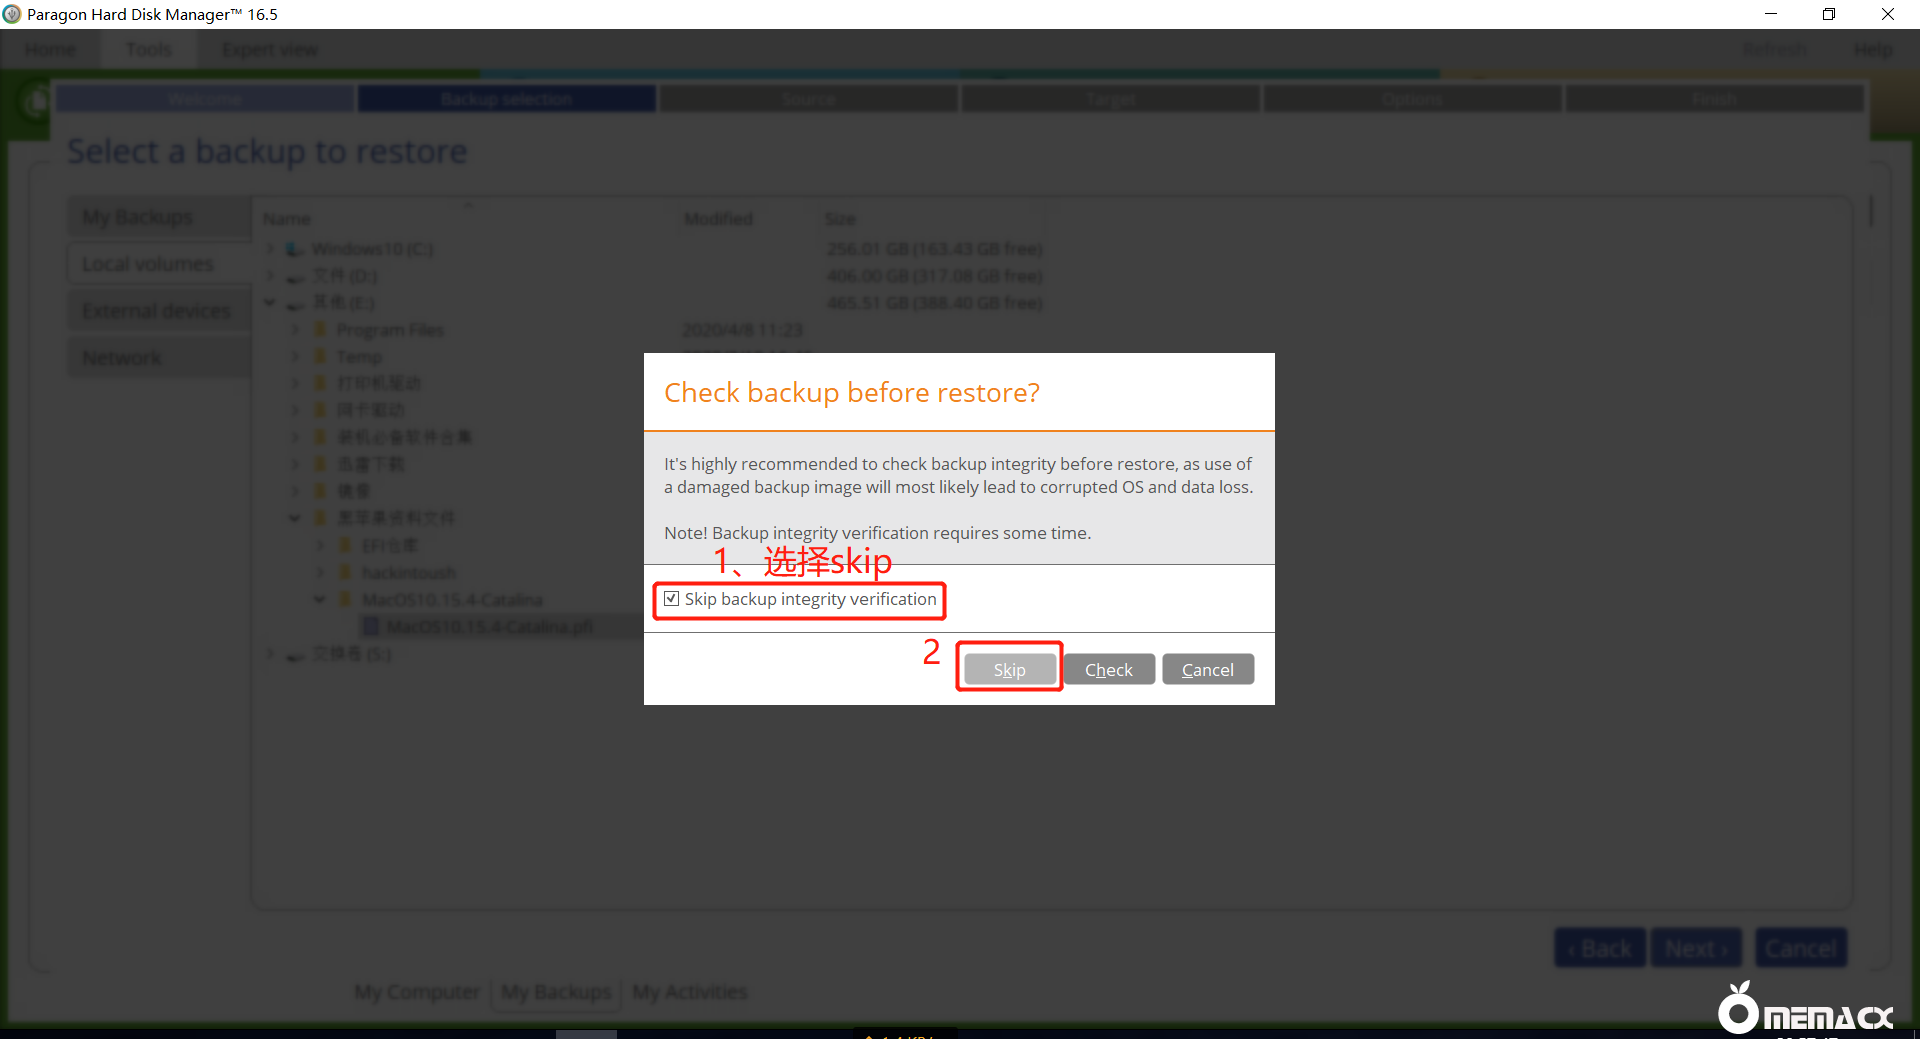Screen dimensions: 1920x1039
Task: Click the Next wizard button
Action: (1696, 948)
